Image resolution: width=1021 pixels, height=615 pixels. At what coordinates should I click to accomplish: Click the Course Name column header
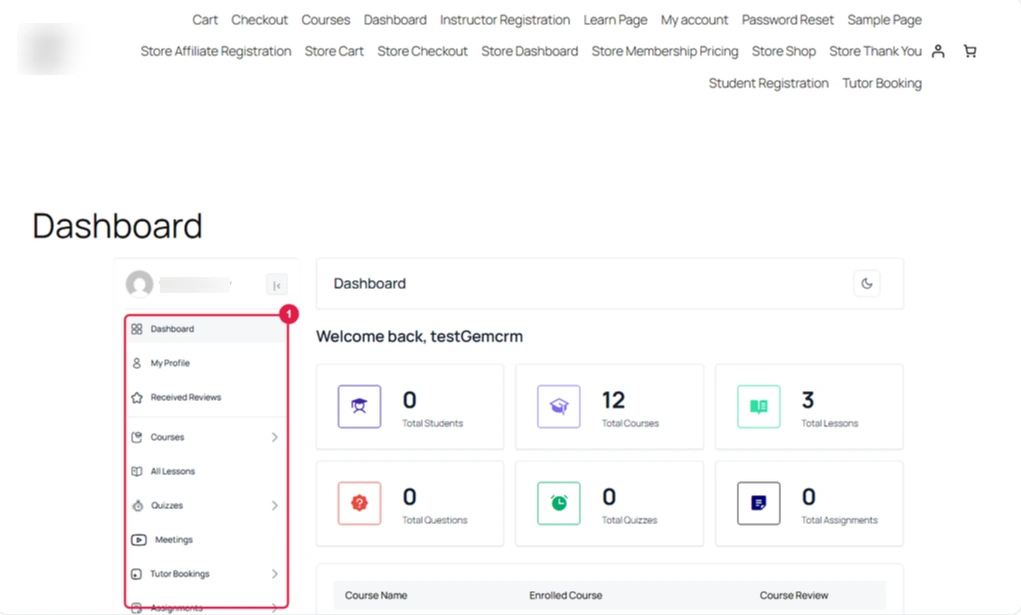[x=376, y=595]
